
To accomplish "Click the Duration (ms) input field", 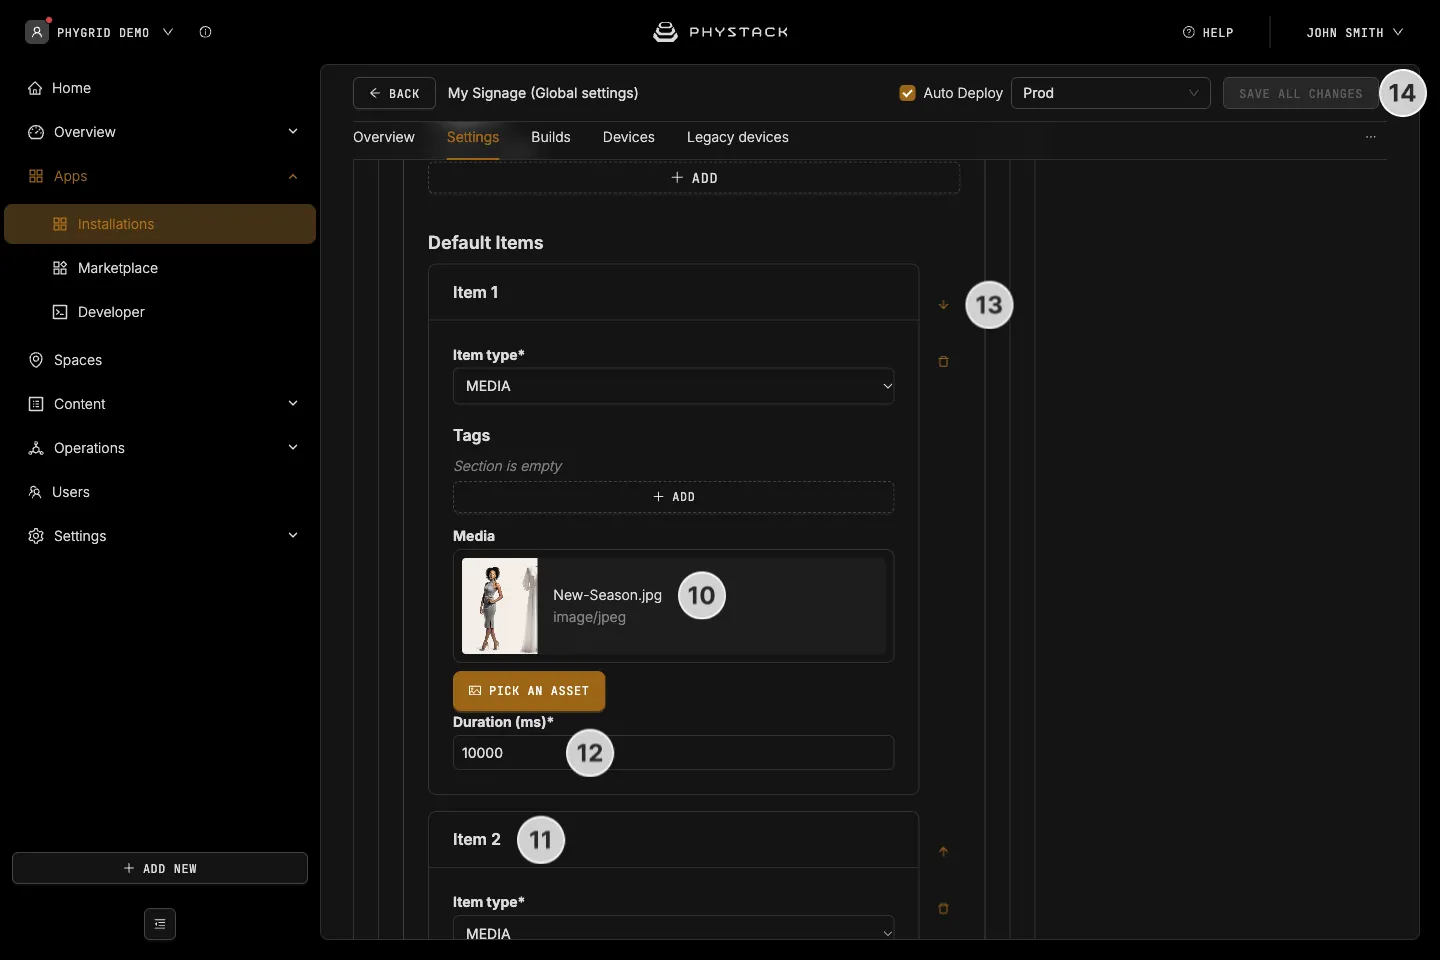I will coord(674,753).
